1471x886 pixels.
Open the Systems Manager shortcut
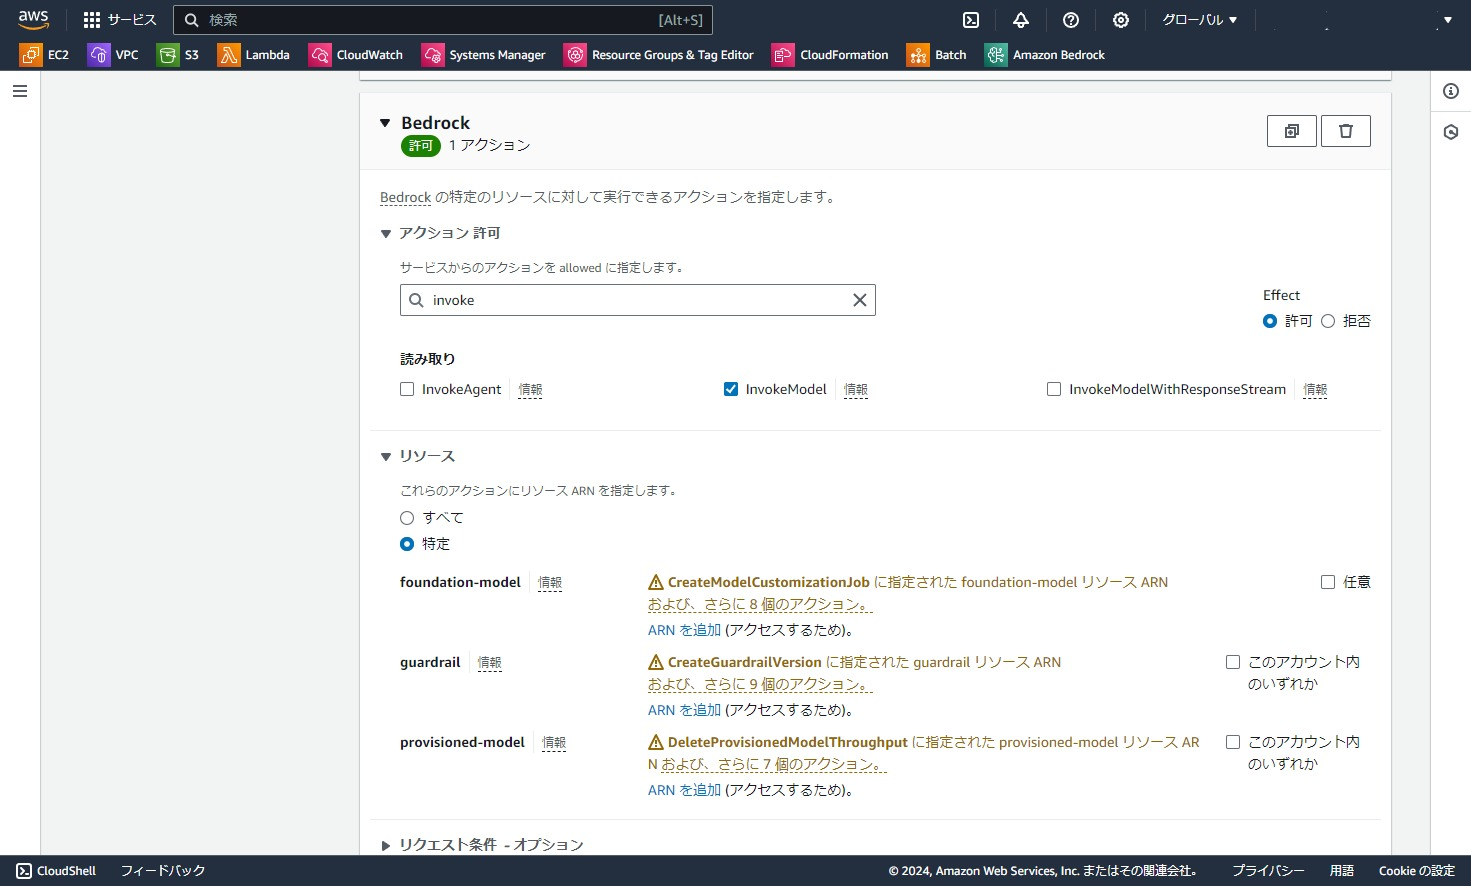(x=484, y=55)
